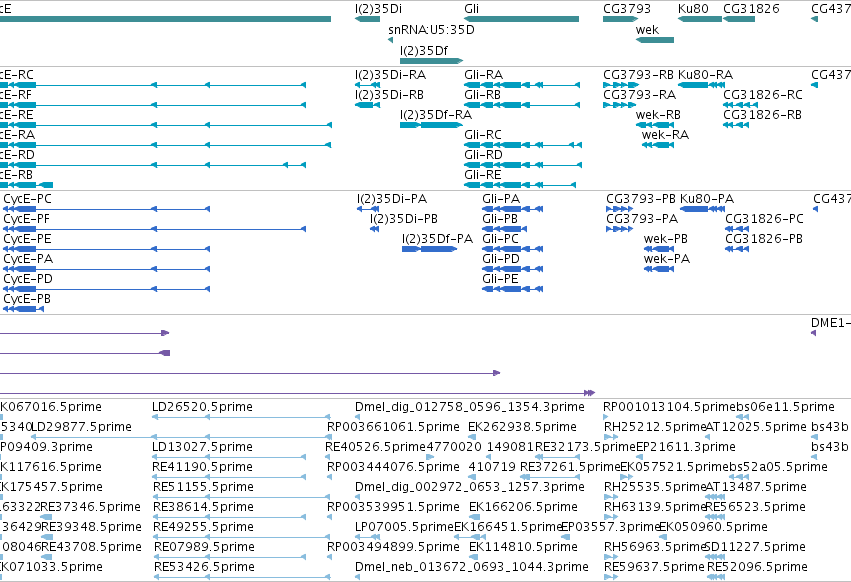Select the RE59637.5prime EST label
851x582 pixels.
[x=654, y=567]
